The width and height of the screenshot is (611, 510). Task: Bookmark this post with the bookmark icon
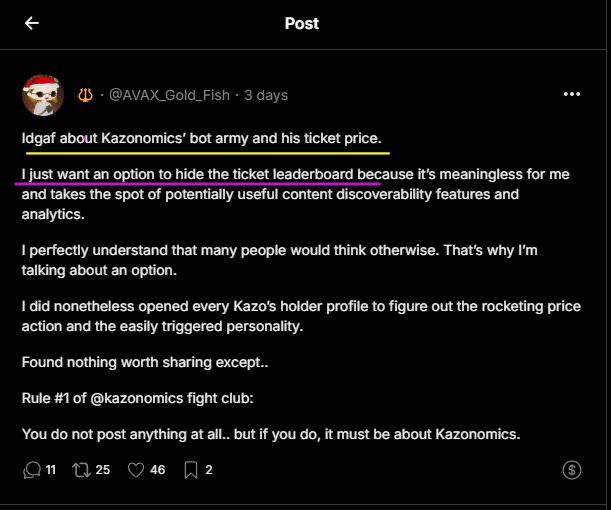point(190,469)
